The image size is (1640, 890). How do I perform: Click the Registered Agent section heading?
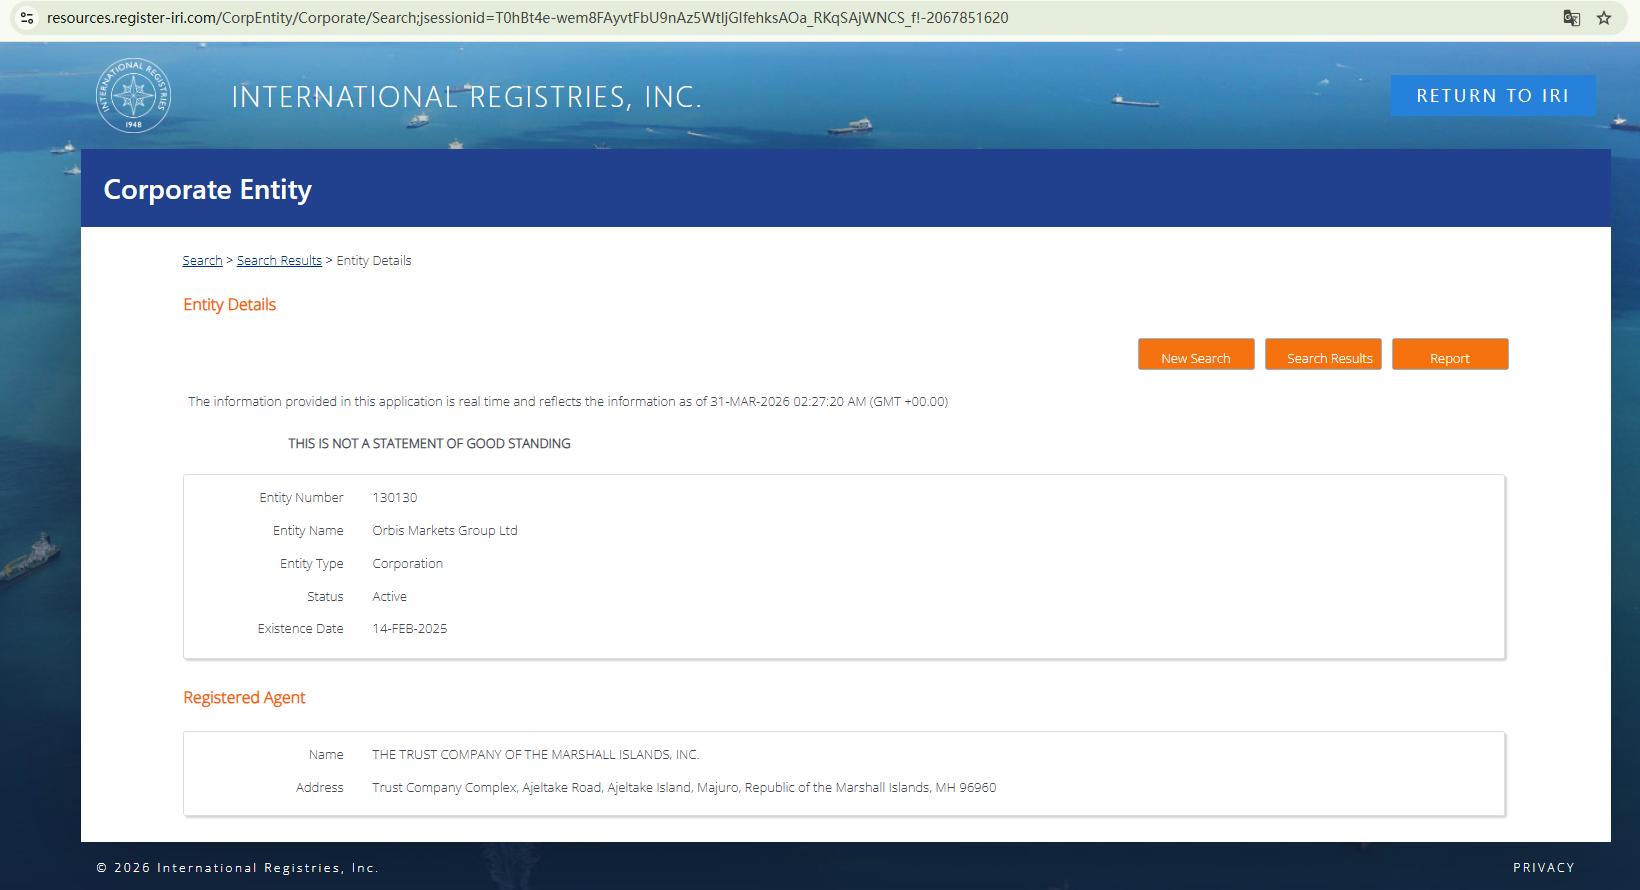(x=244, y=698)
